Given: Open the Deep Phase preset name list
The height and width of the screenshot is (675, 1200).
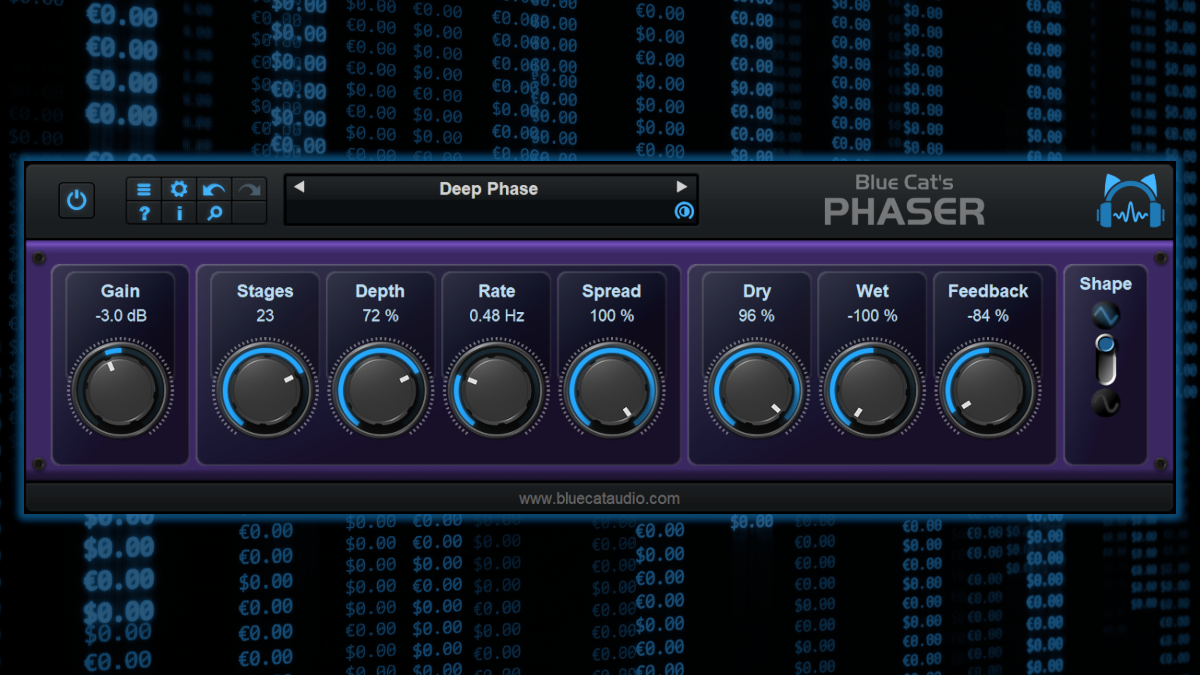Looking at the screenshot, I should click(x=489, y=188).
